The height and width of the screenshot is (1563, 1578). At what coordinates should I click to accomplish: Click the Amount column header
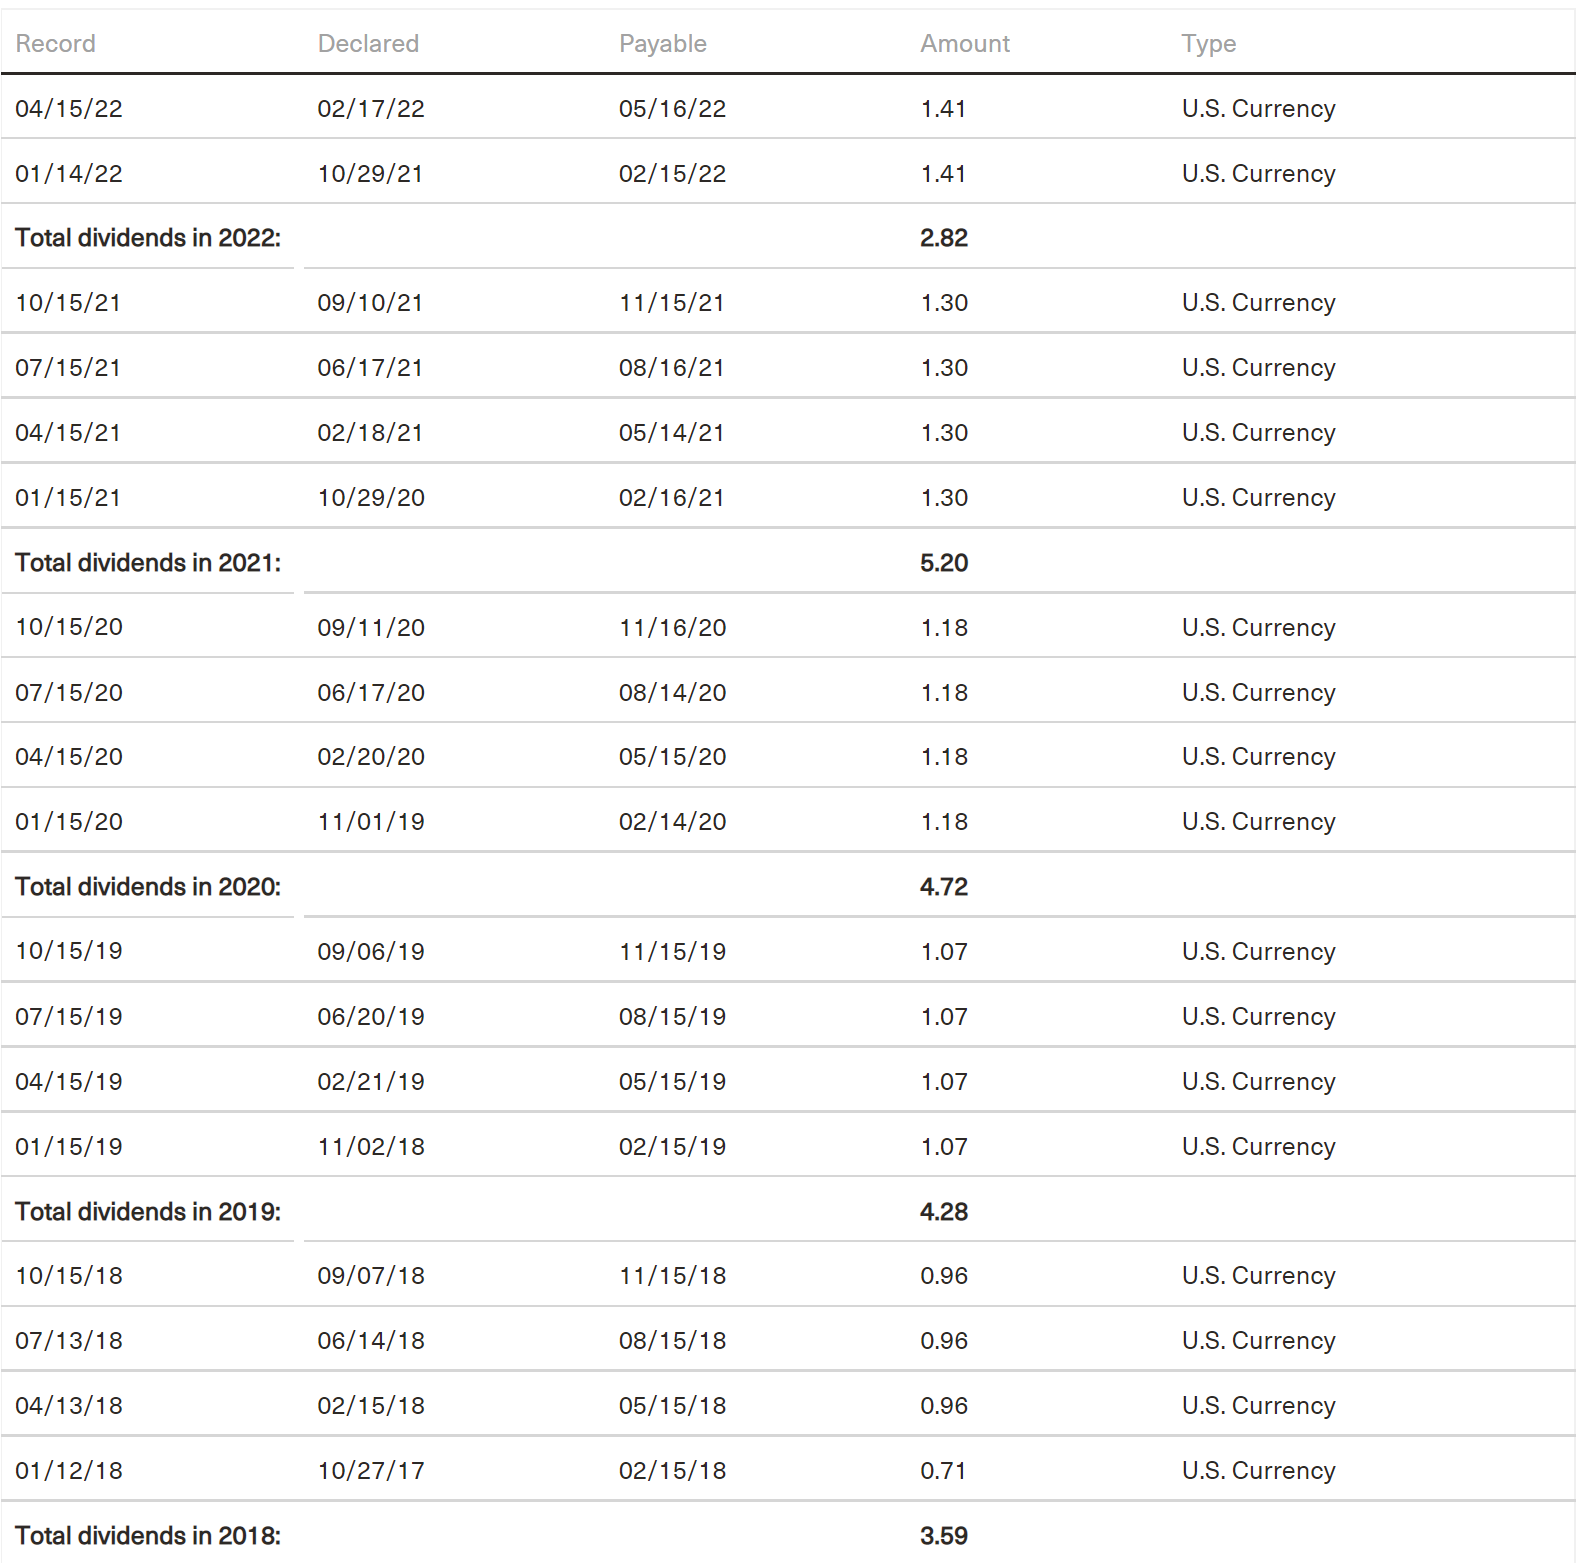click(x=965, y=44)
